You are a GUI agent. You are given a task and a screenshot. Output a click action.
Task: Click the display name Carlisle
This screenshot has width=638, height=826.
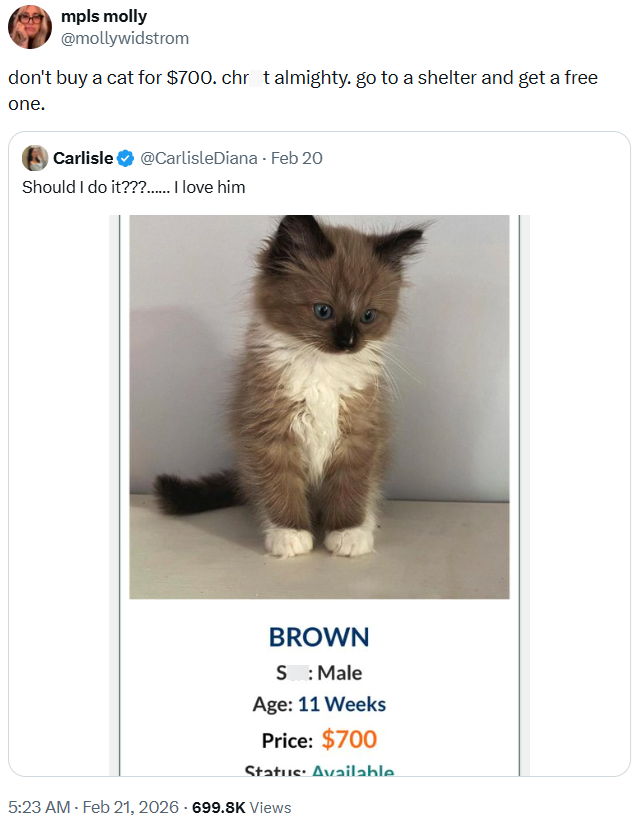82,158
